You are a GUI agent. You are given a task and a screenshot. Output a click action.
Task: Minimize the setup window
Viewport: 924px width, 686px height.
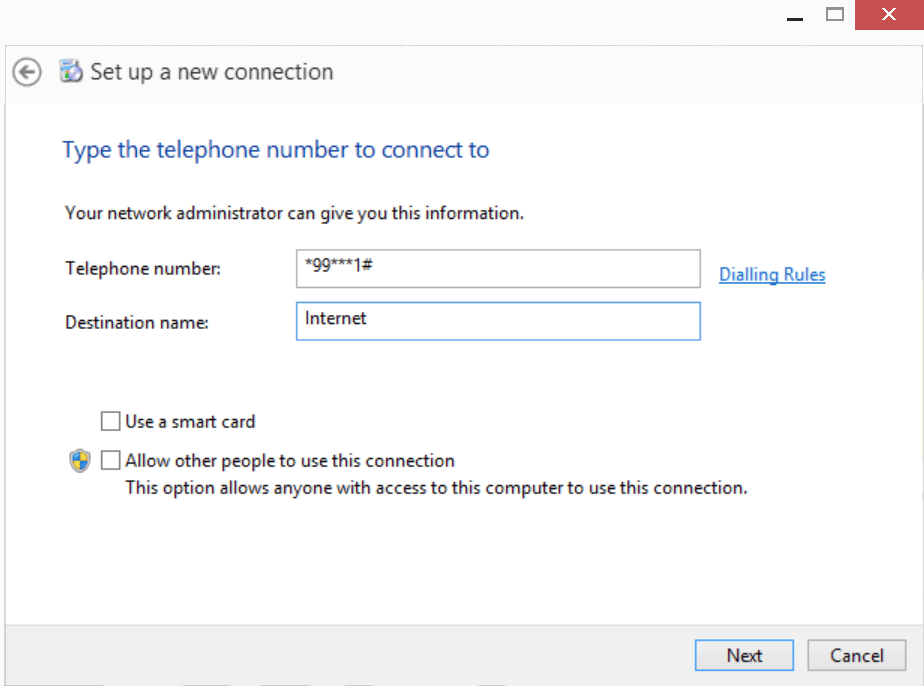(x=794, y=15)
